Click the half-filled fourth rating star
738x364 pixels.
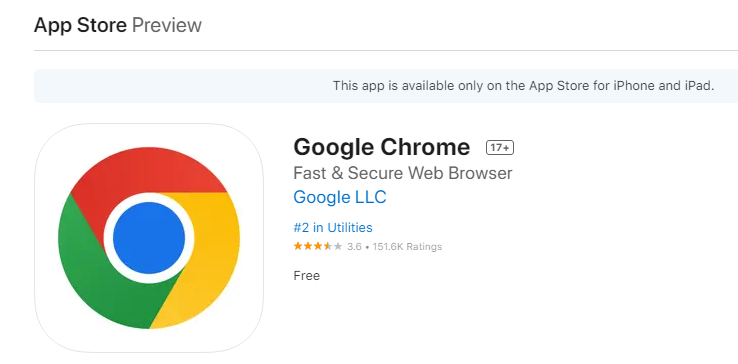point(328,246)
